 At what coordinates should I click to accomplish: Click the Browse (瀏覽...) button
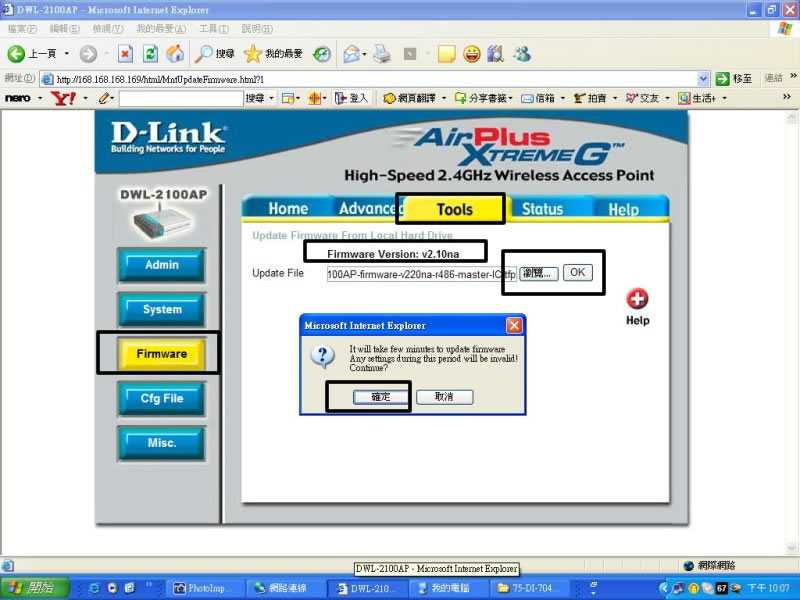[538, 273]
